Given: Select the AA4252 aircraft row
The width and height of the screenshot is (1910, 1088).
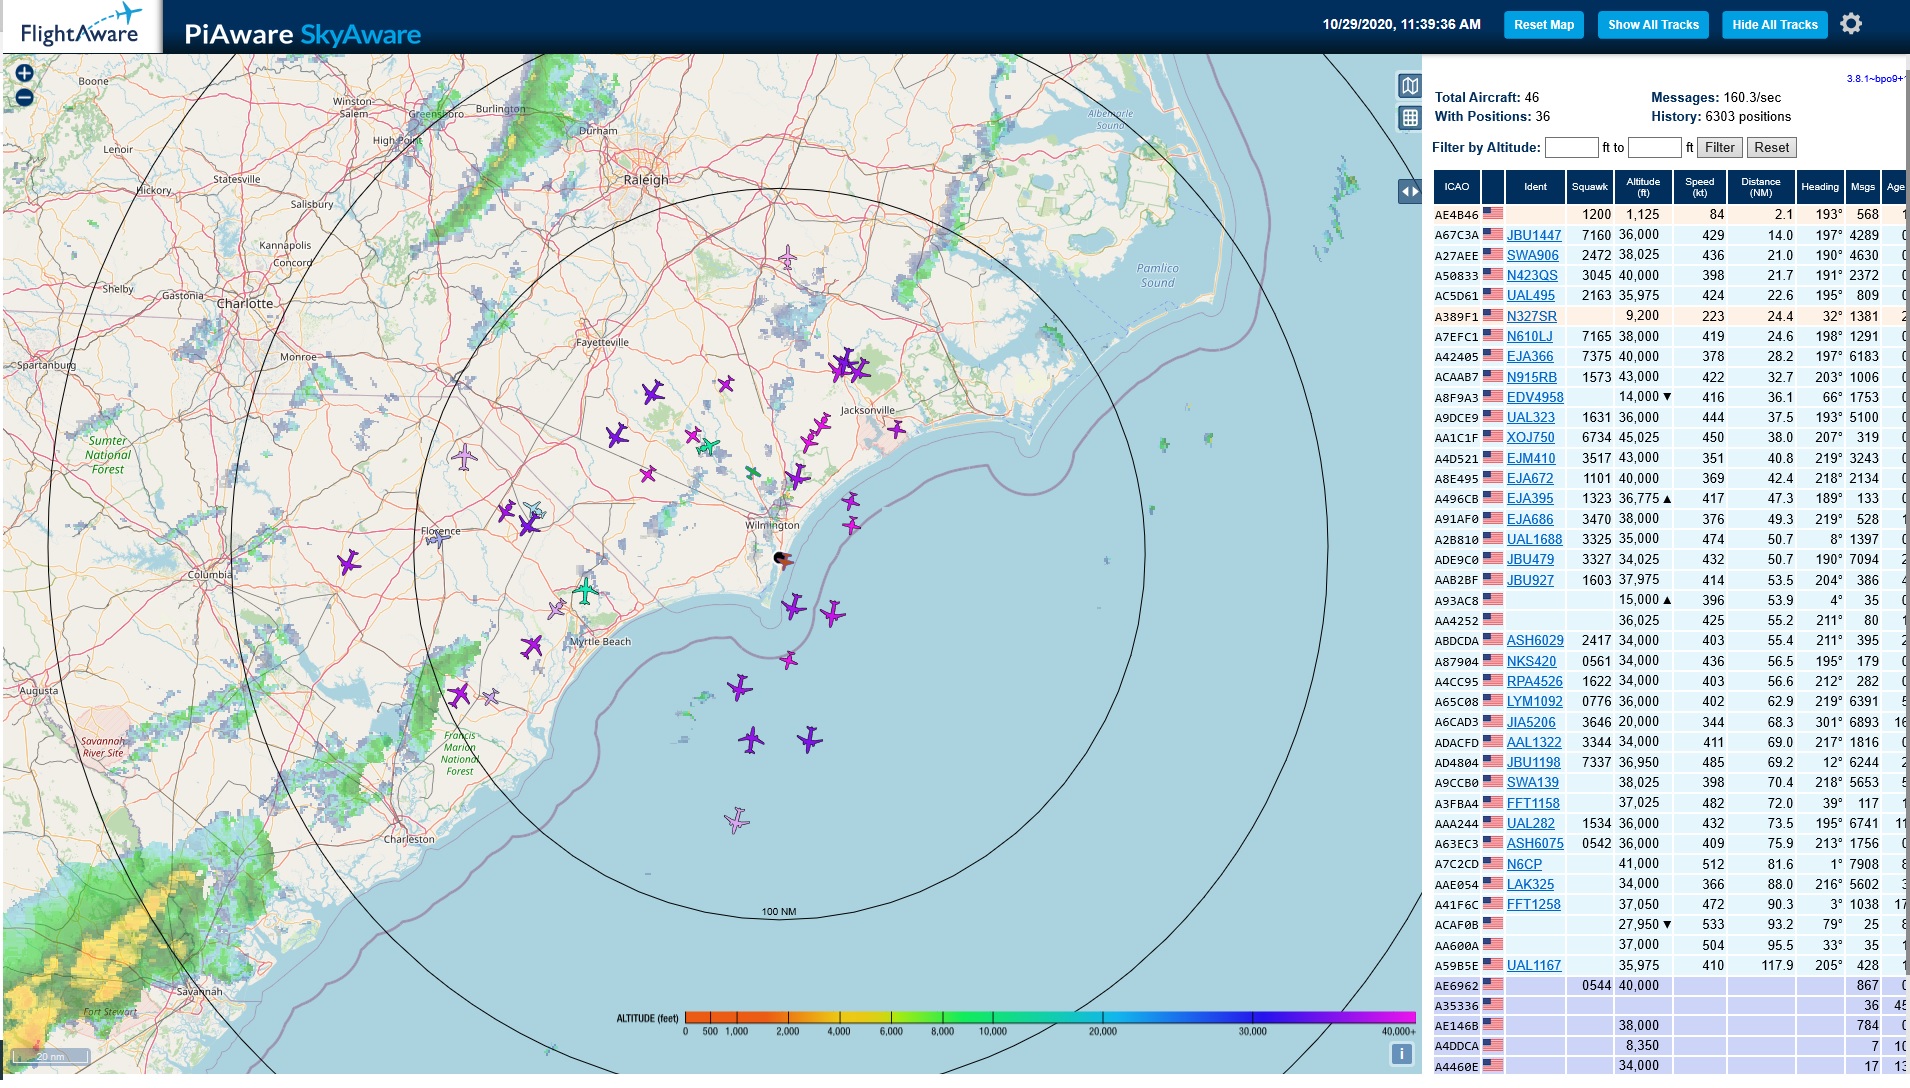Looking at the screenshot, I should [x=1669, y=620].
